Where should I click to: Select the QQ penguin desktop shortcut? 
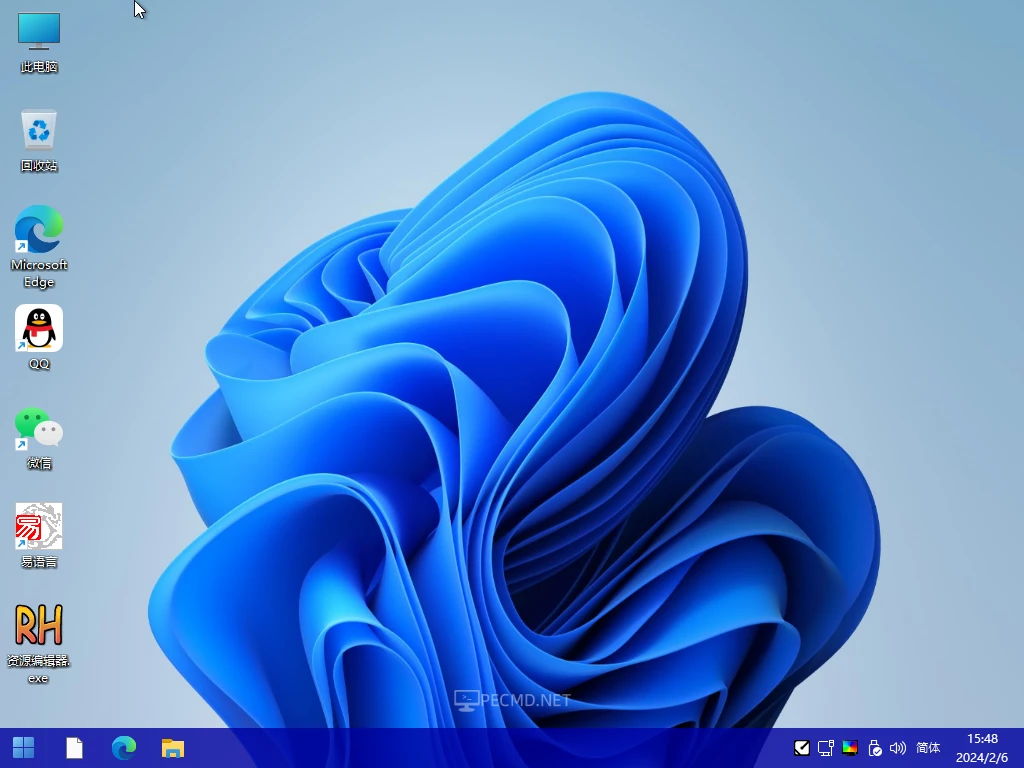(39, 338)
